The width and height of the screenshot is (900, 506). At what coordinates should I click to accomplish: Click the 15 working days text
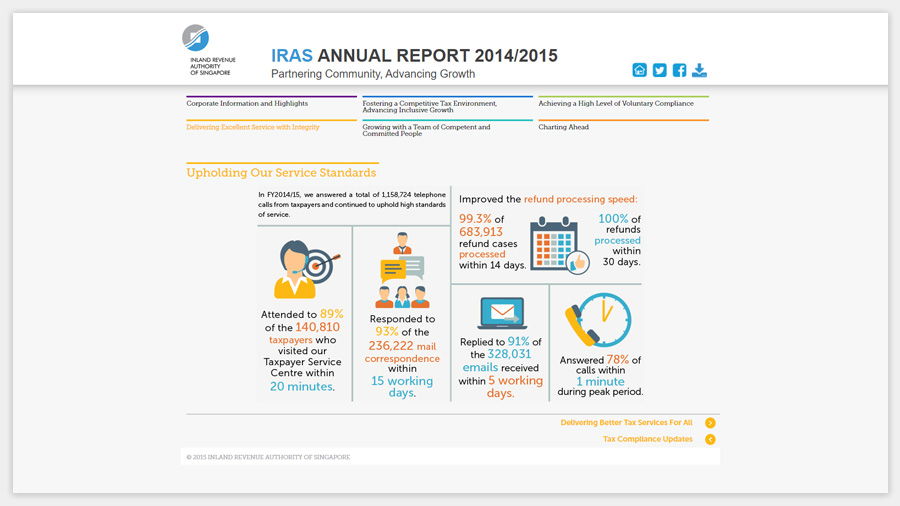coord(402,387)
